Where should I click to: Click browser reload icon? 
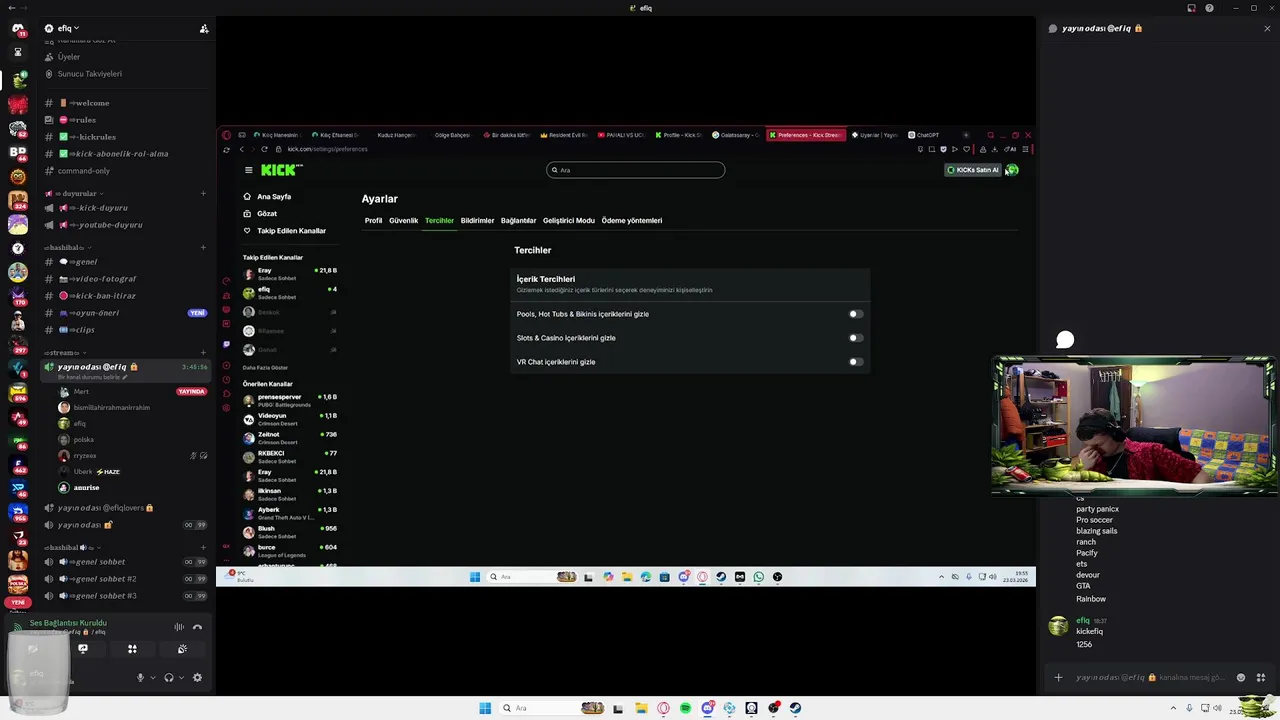click(x=264, y=149)
